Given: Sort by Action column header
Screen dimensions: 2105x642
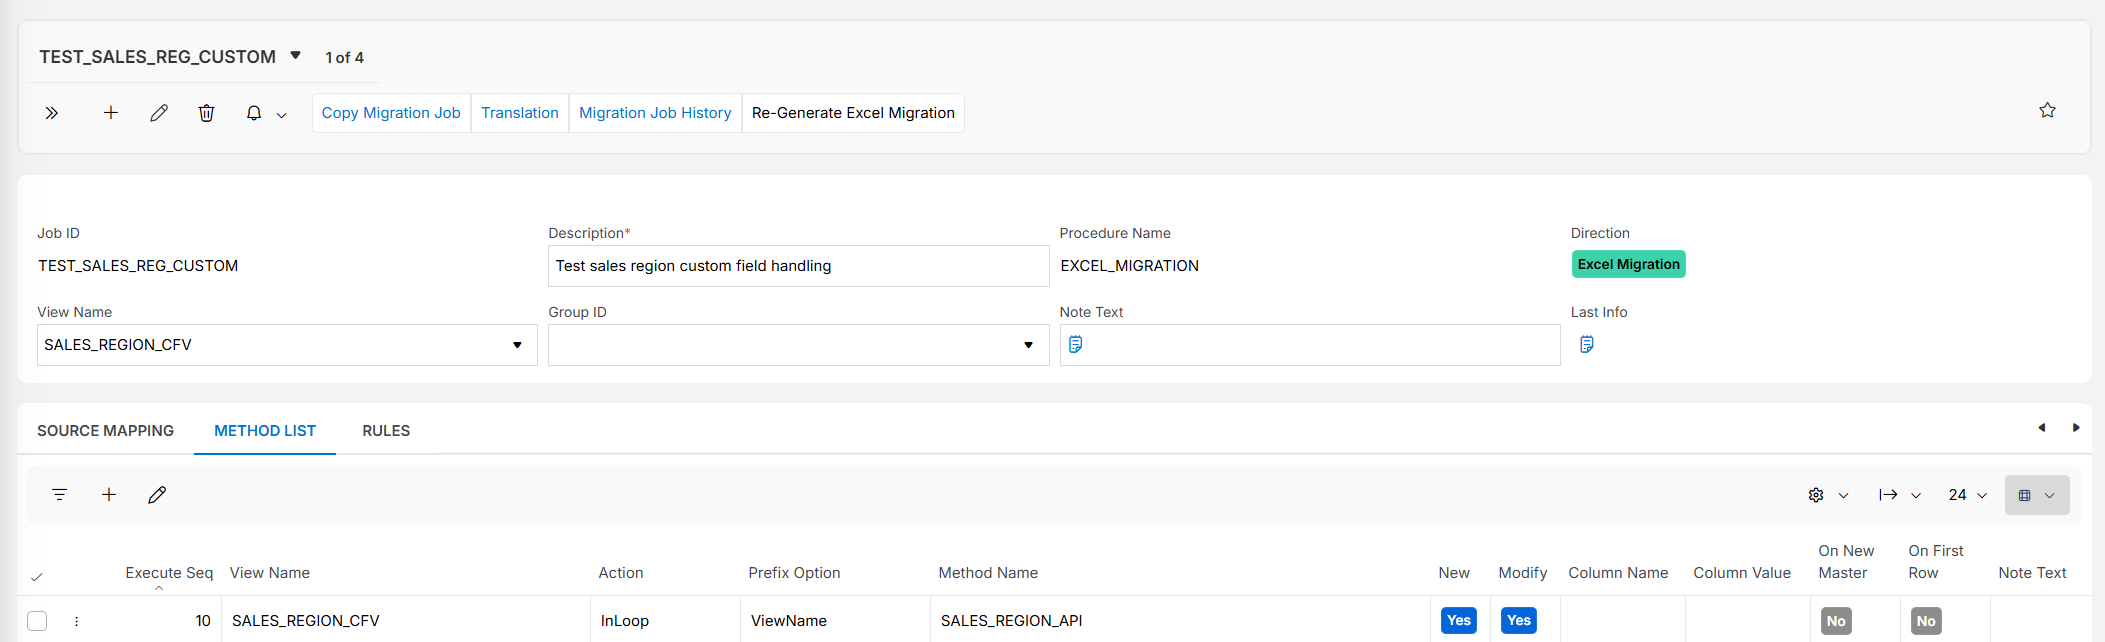Looking at the screenshot, I should (x=621, y=573).
